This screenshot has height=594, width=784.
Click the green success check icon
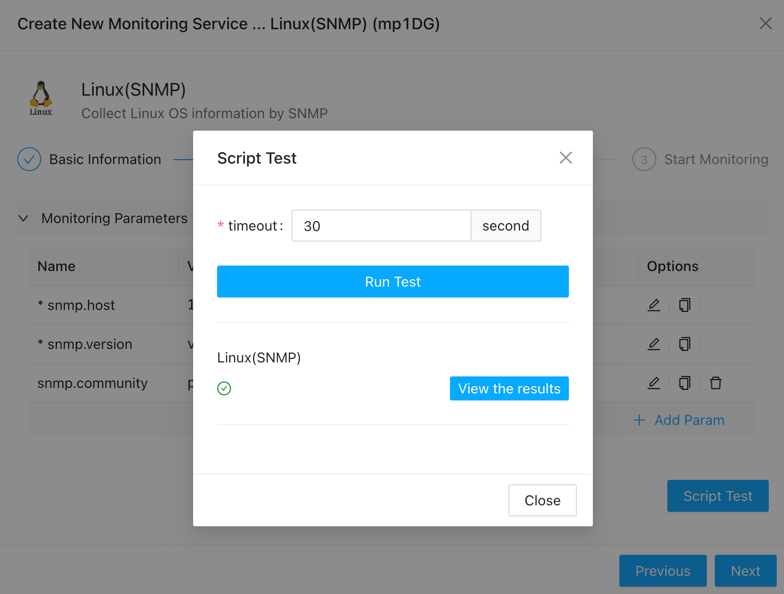[x=224, y=388]
